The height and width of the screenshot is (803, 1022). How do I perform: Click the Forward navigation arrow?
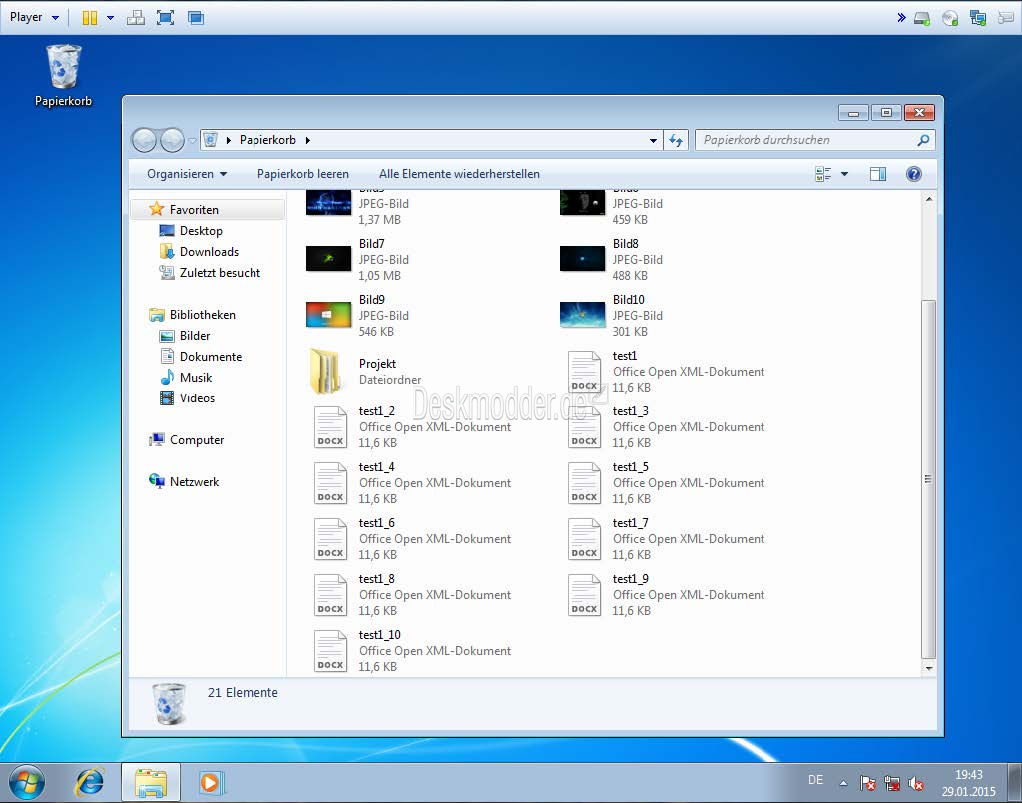pos(172,140)
